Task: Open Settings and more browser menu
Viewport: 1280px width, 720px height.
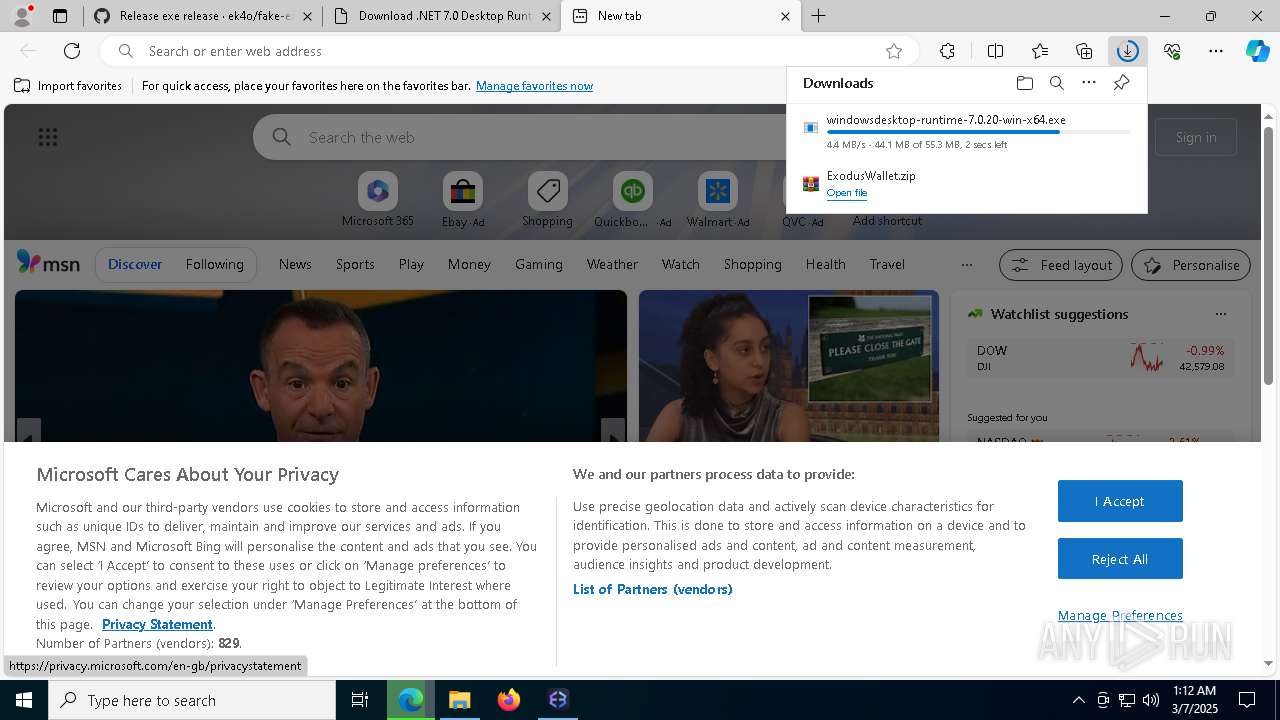Action: pyautogui.click(x=1215, y=51)
